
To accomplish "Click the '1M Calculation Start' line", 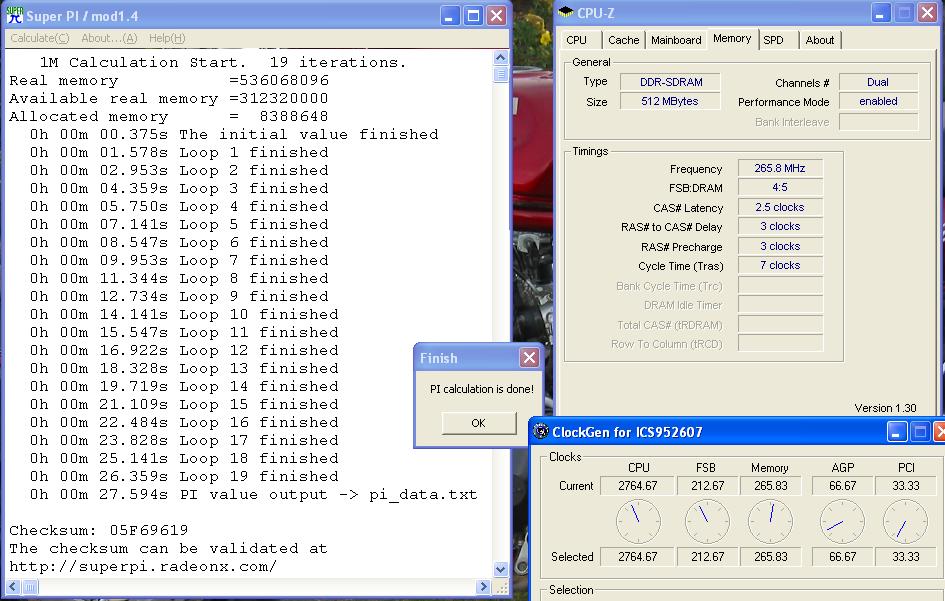I will click(223, 62).
